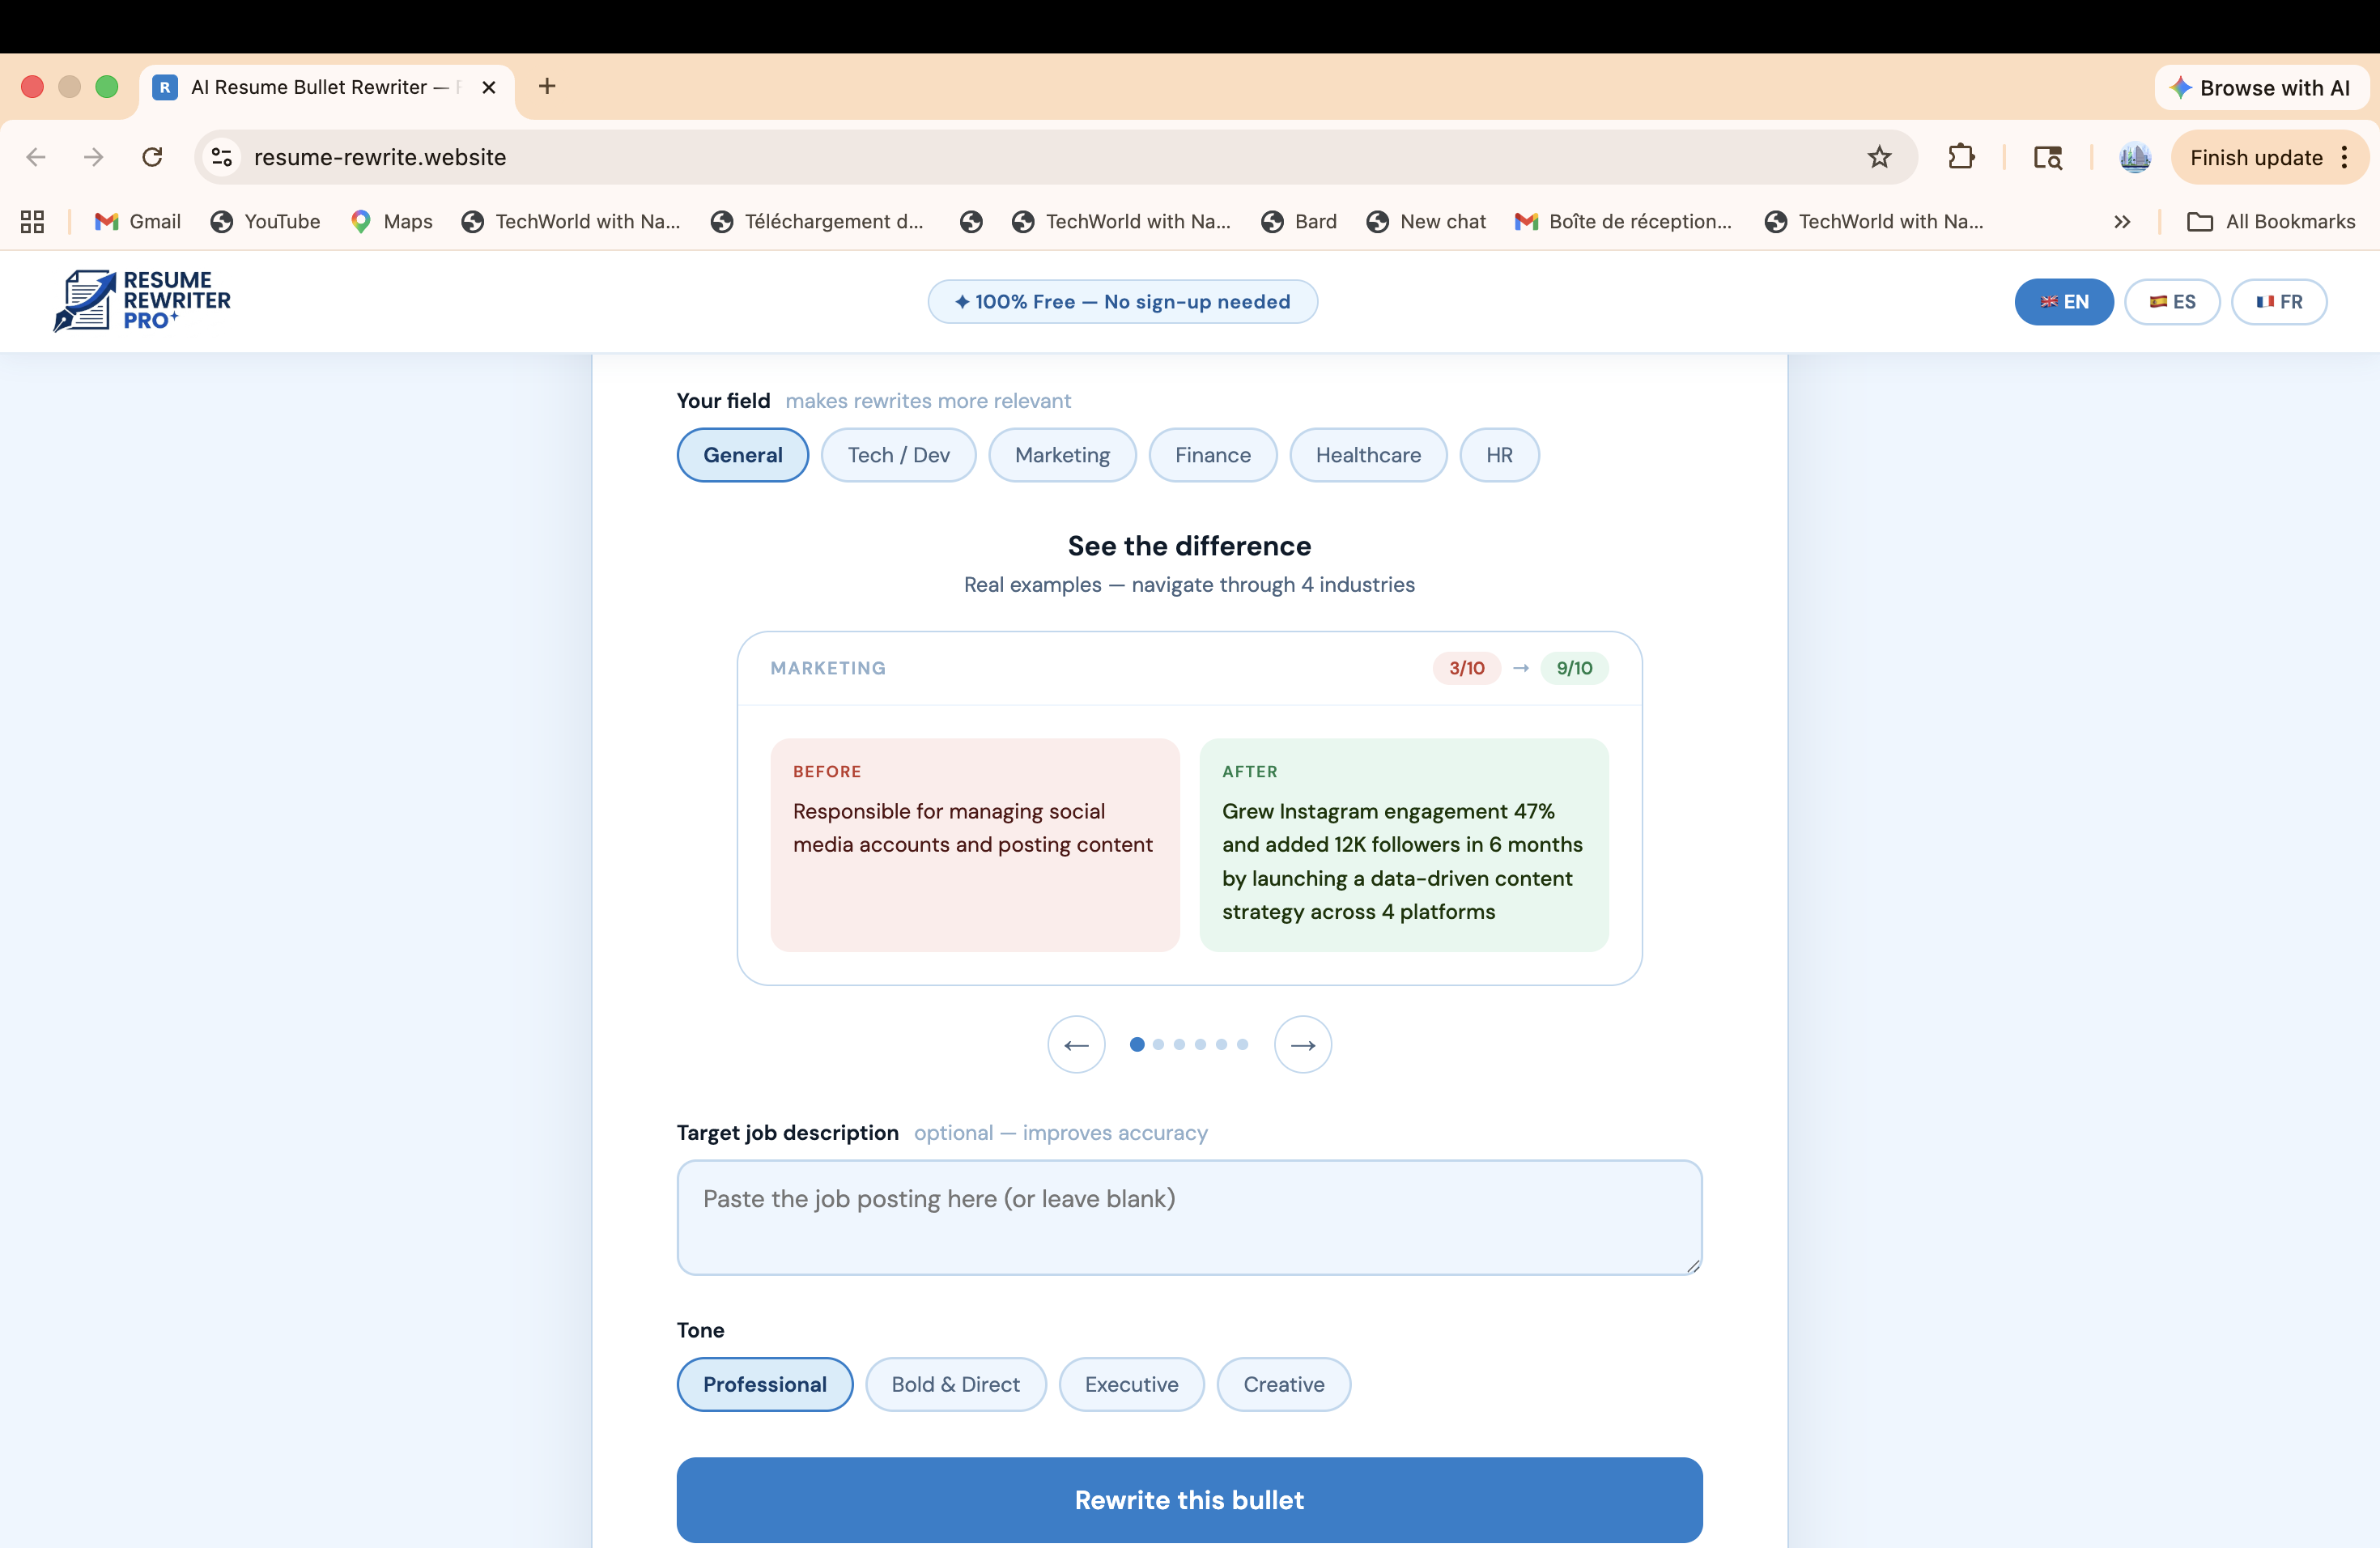Click the Browse with AI button
This screenshot has height=1548, width=2380.
(2261, 87)
